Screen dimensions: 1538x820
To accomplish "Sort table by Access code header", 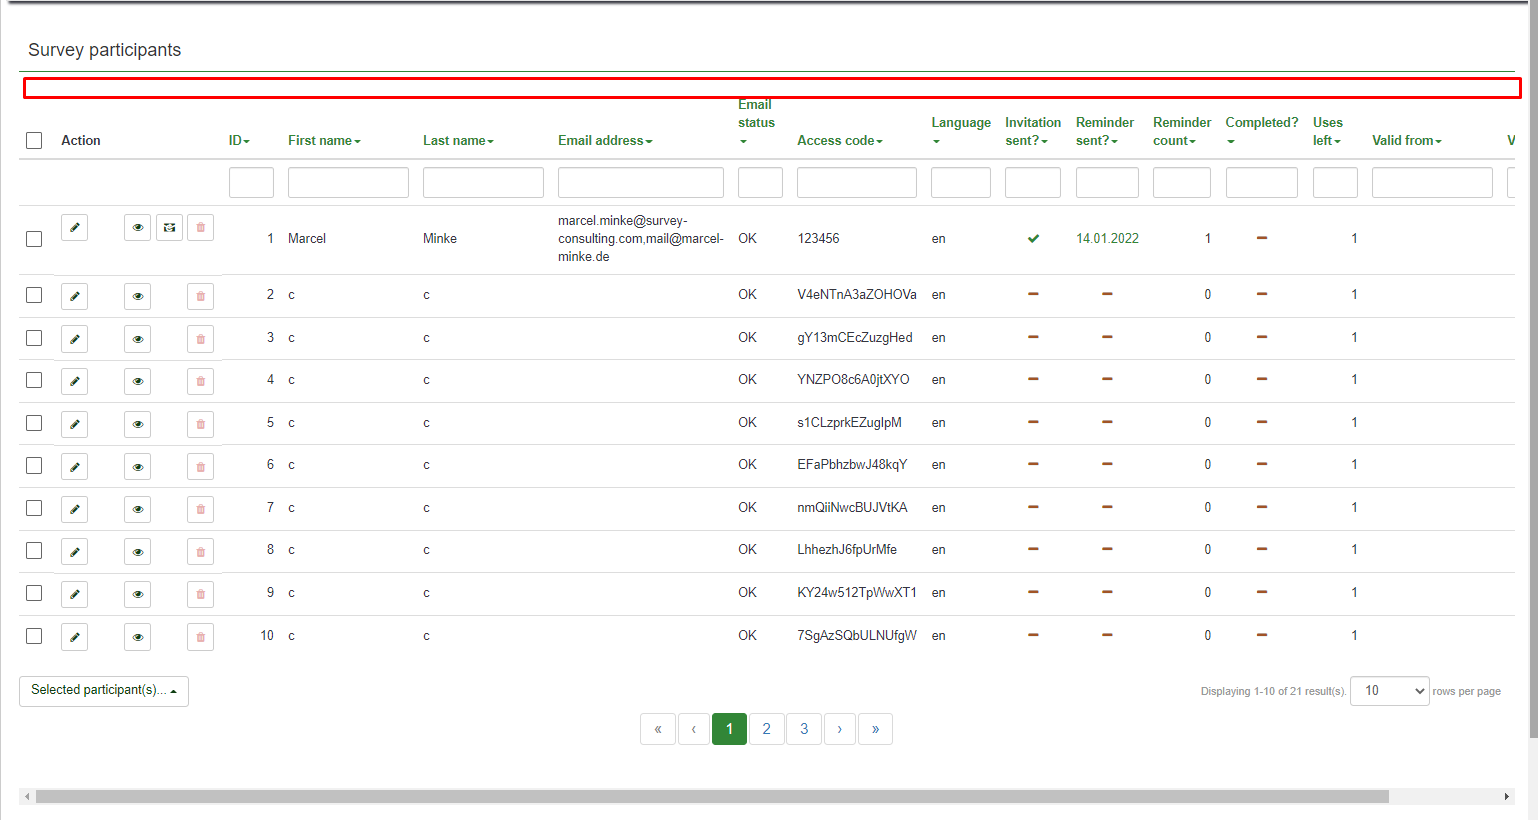I will pyautogui.click(x=839, y=141).
